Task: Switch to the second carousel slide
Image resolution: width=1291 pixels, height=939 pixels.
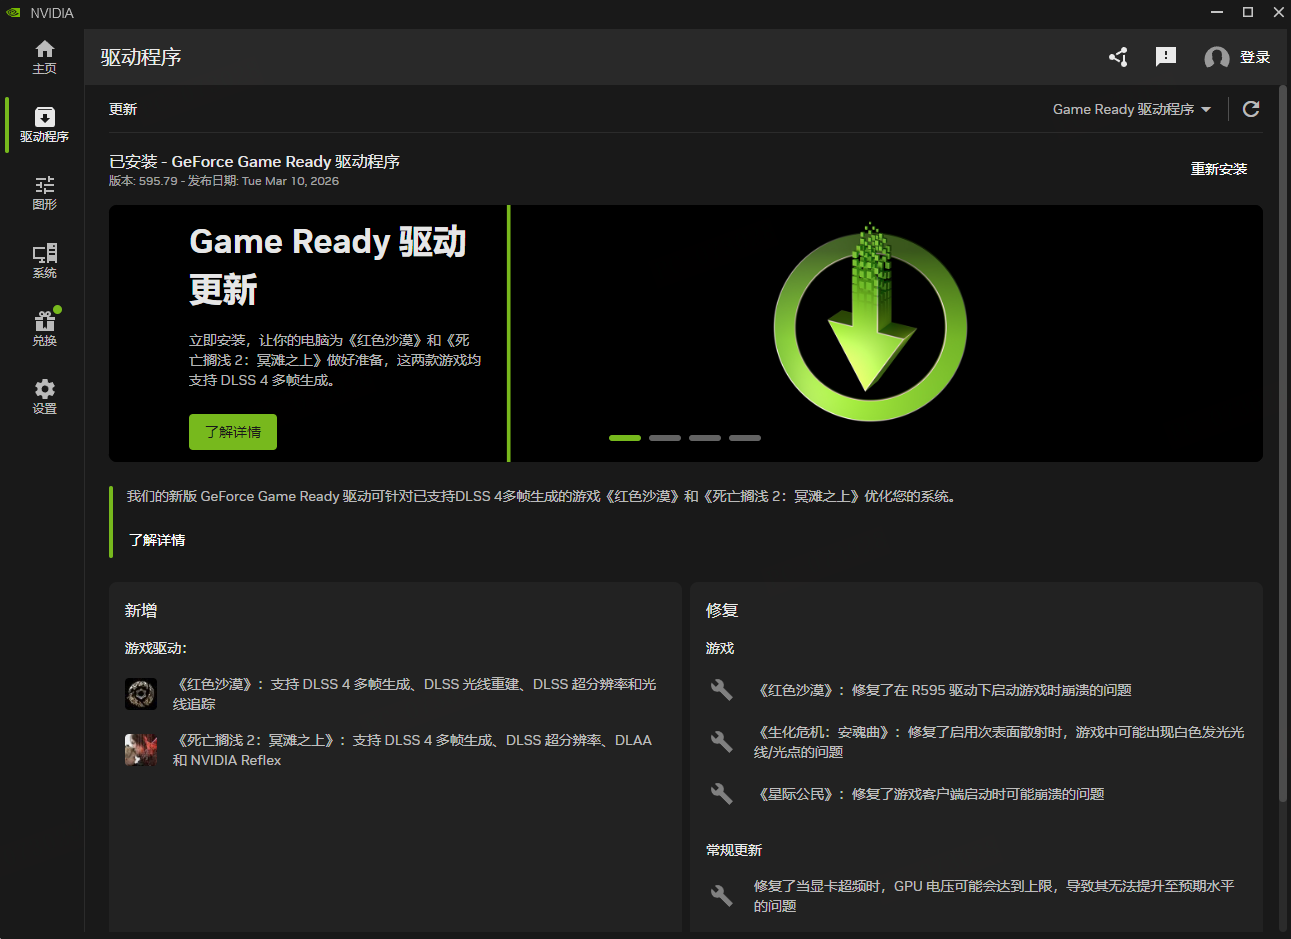Action: 665,438
